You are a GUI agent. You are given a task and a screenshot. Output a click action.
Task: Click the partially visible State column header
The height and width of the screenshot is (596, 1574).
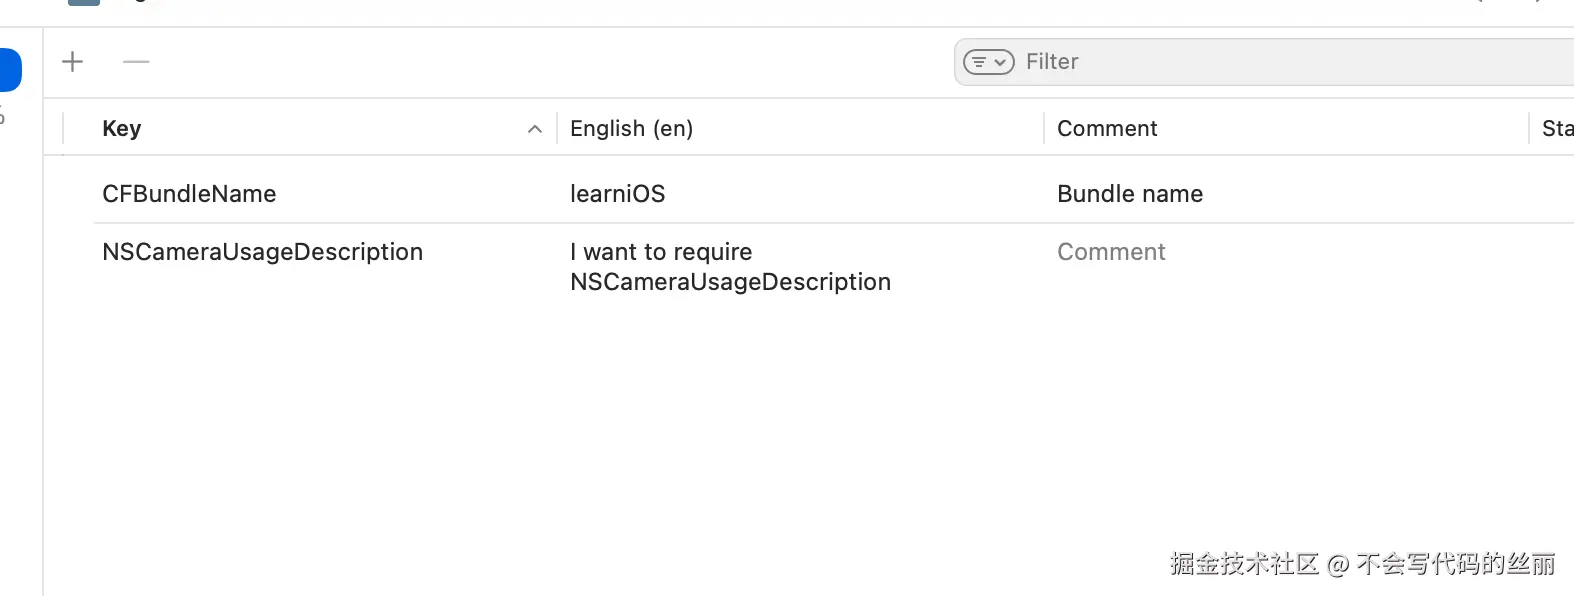1556,129
